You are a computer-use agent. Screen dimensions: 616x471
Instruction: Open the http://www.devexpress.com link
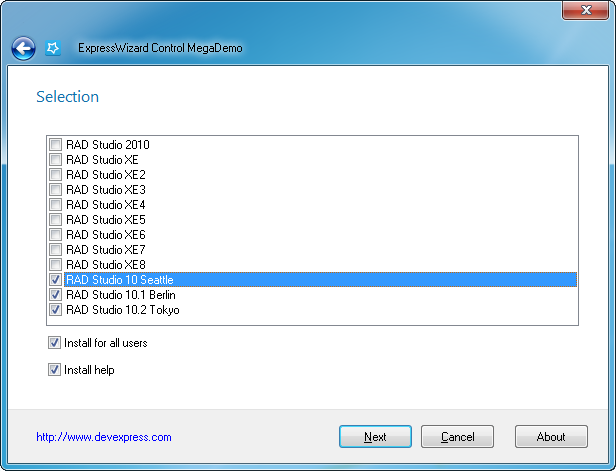(104, 437)
